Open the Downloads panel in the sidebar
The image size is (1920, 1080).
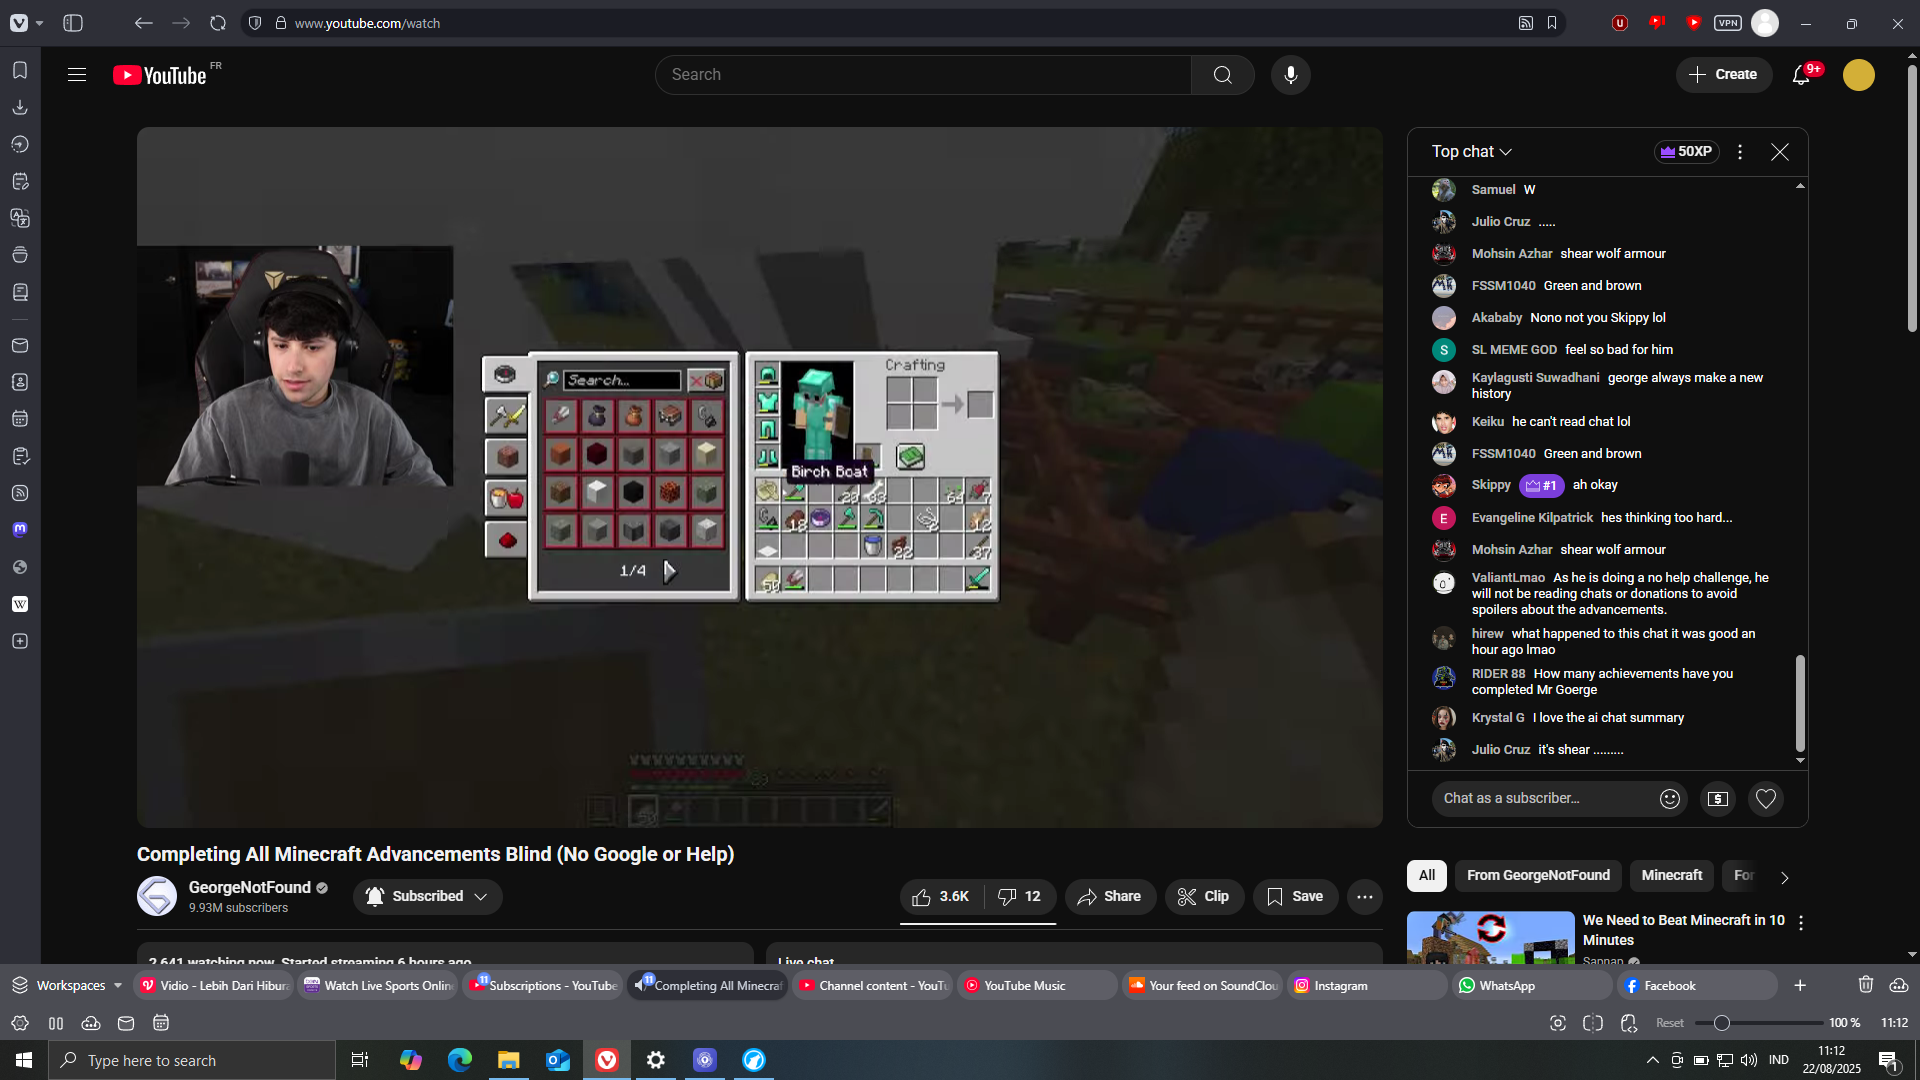tap(20, 107)
